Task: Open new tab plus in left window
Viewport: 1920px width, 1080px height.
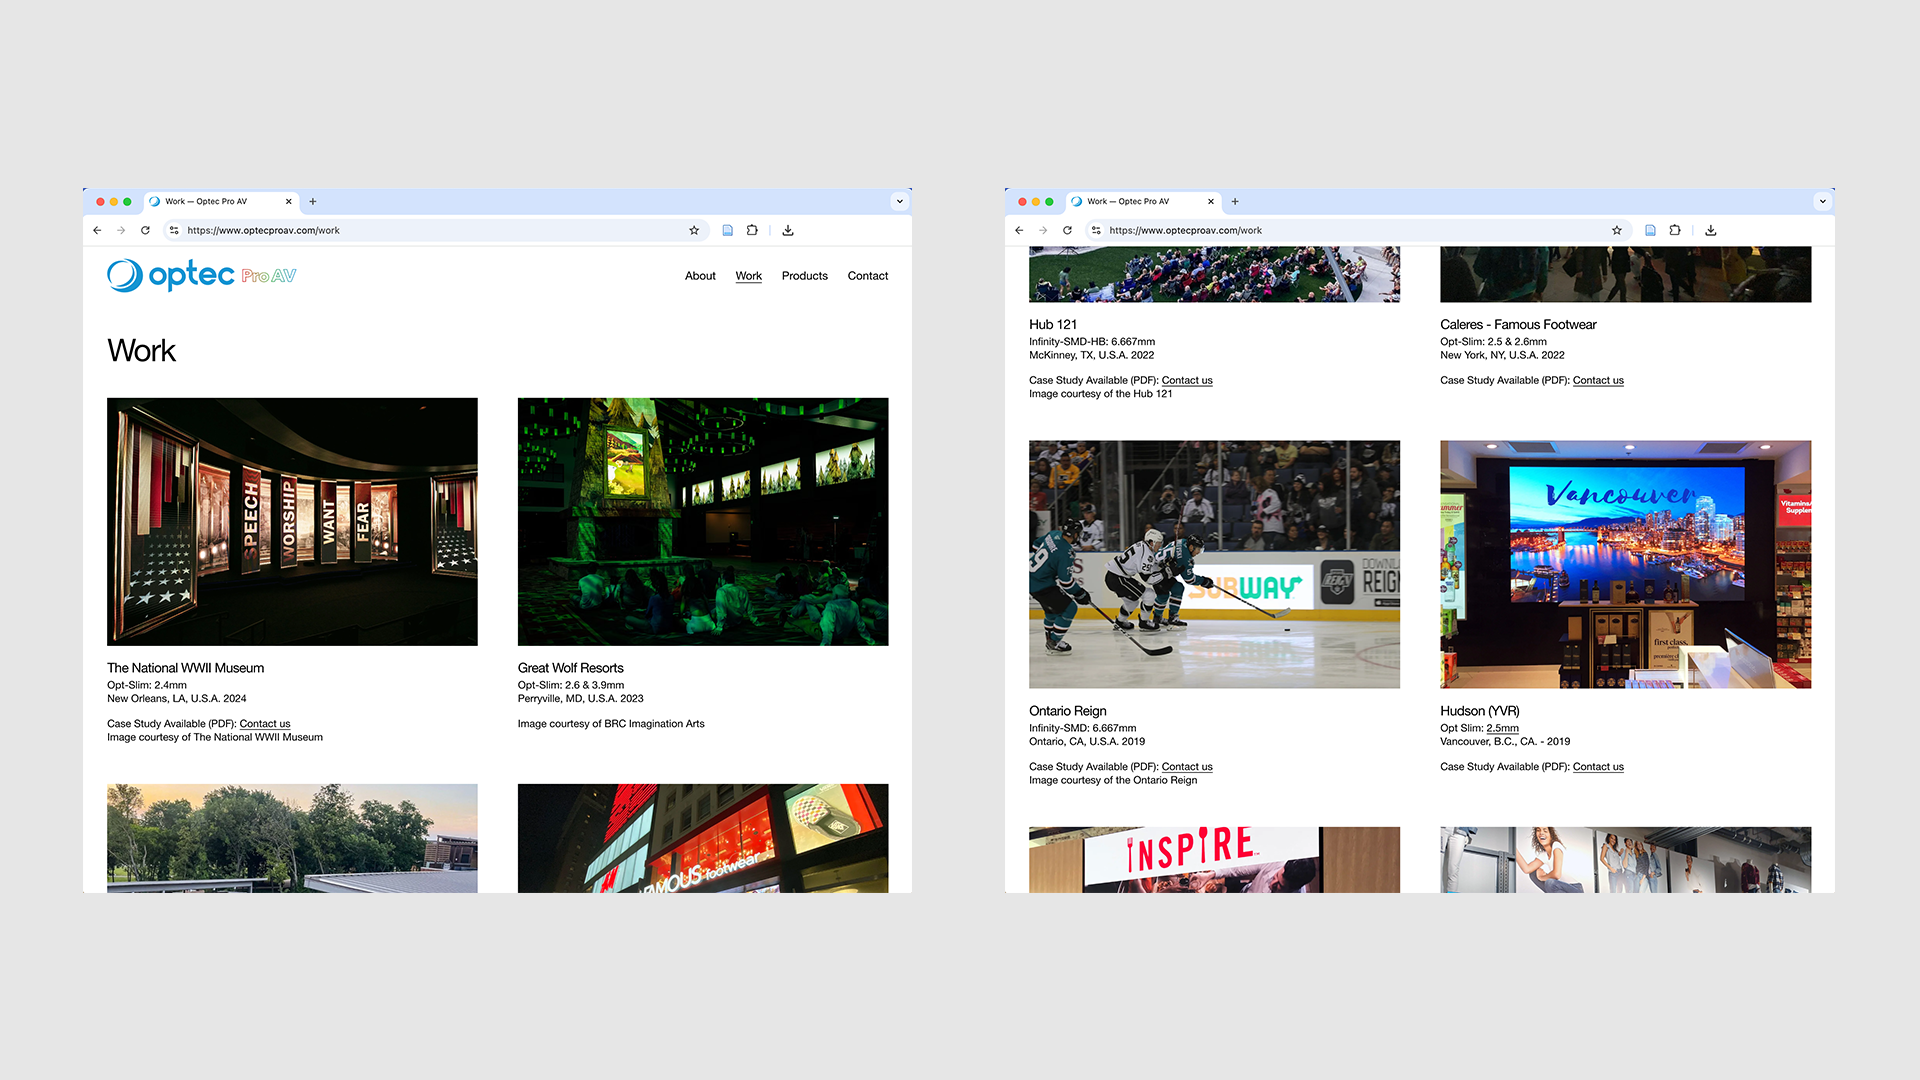Action: coord(313,201)
